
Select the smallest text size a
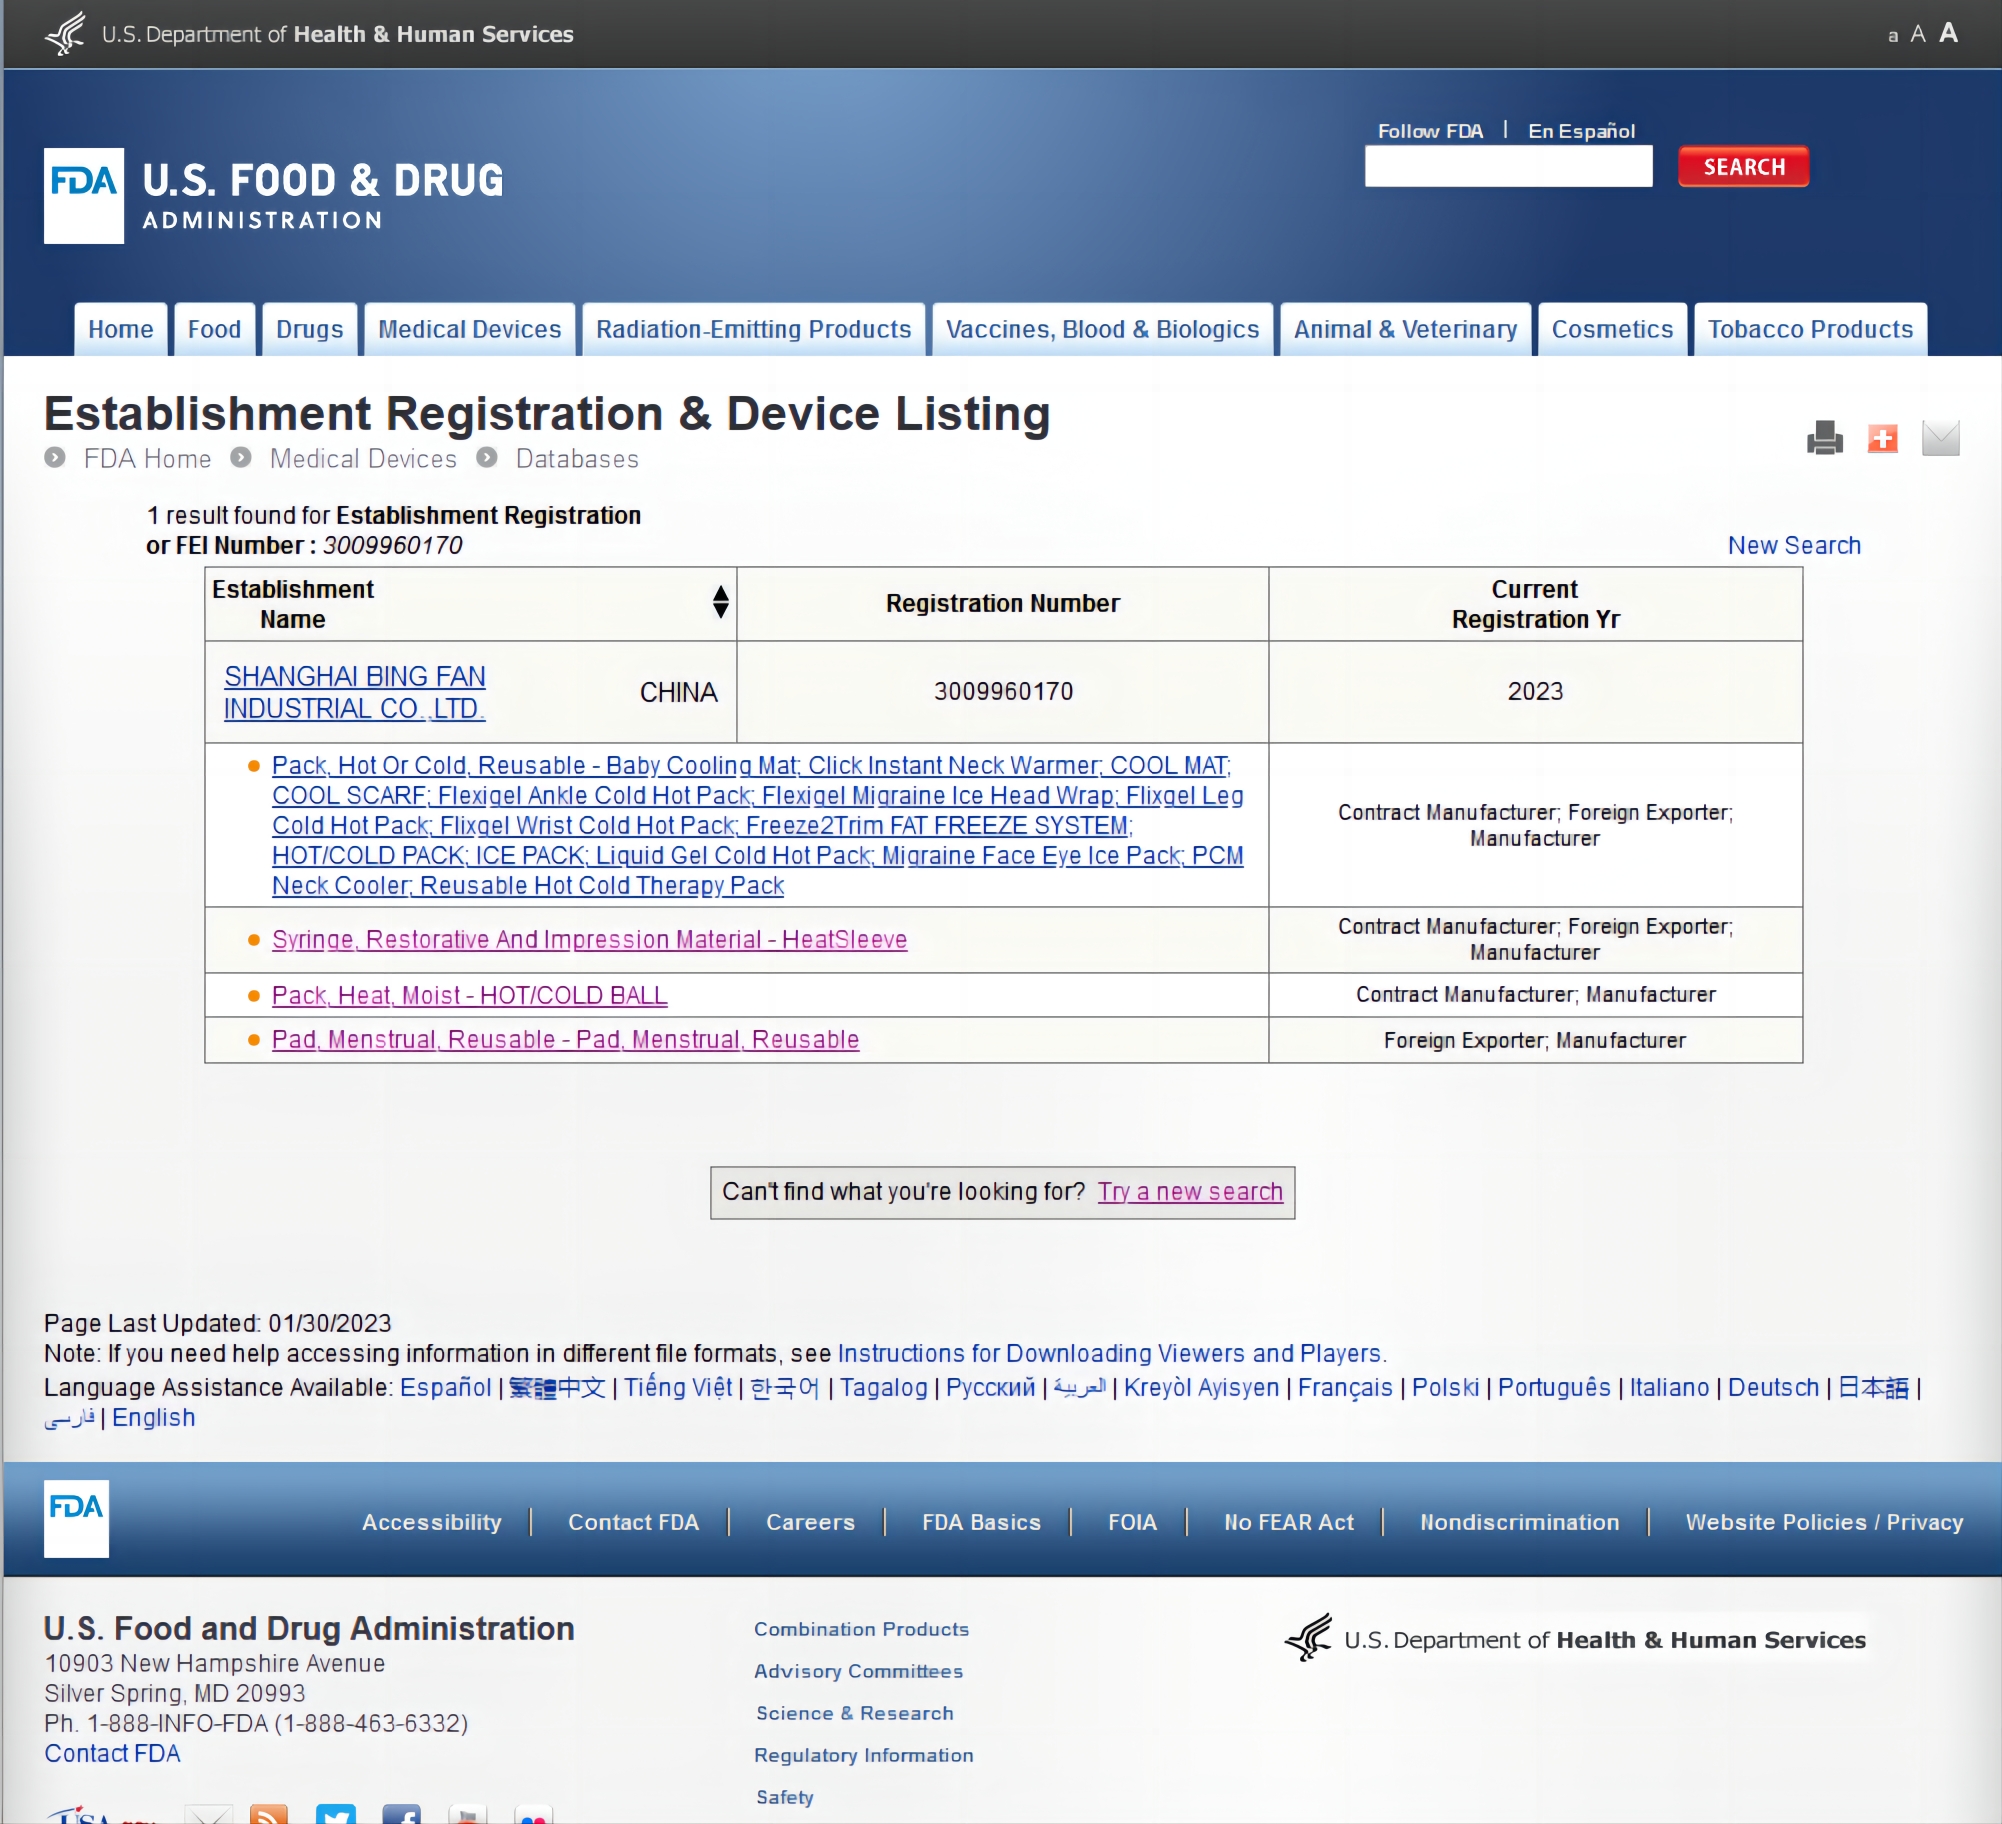click(x=1892, y=36)
